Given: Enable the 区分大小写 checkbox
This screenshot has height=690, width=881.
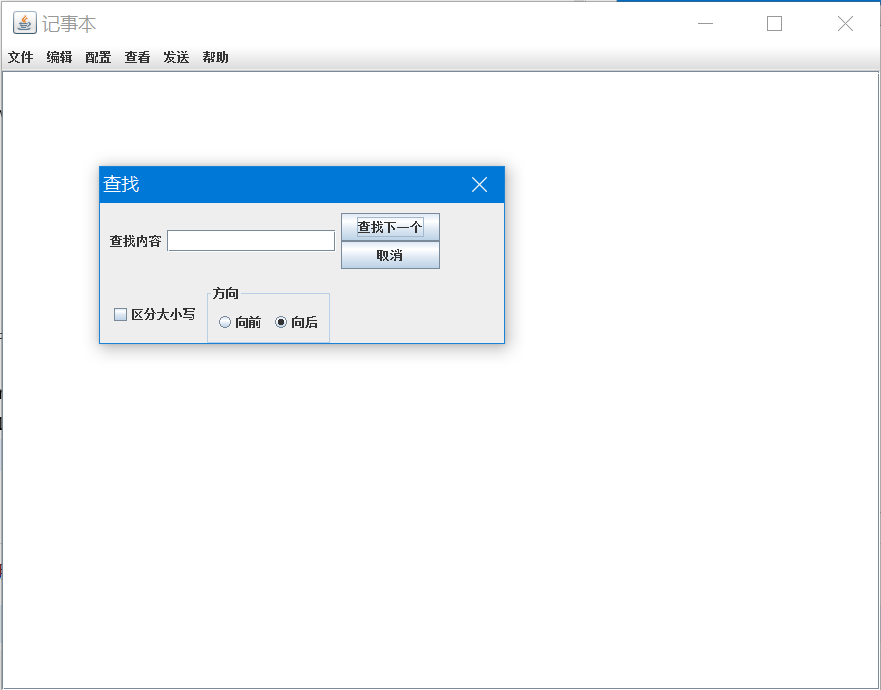Looking at the screenshot, I should point(120,315).
